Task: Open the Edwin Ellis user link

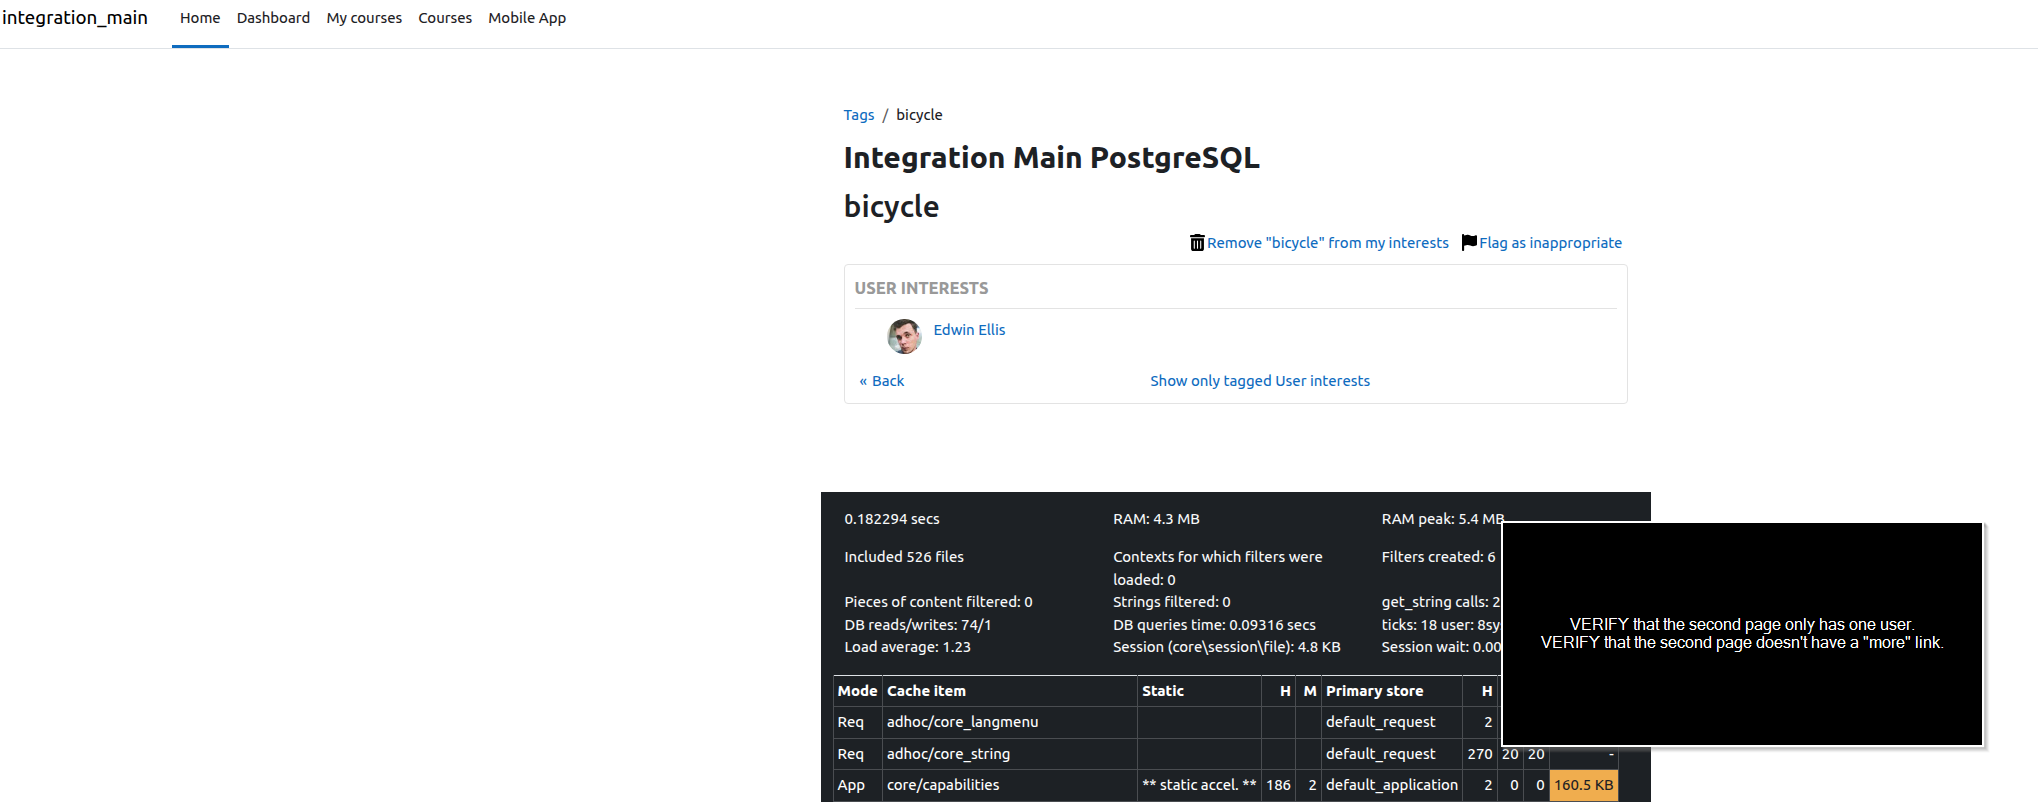Action: pyautogui.click(x=969, y=330)
